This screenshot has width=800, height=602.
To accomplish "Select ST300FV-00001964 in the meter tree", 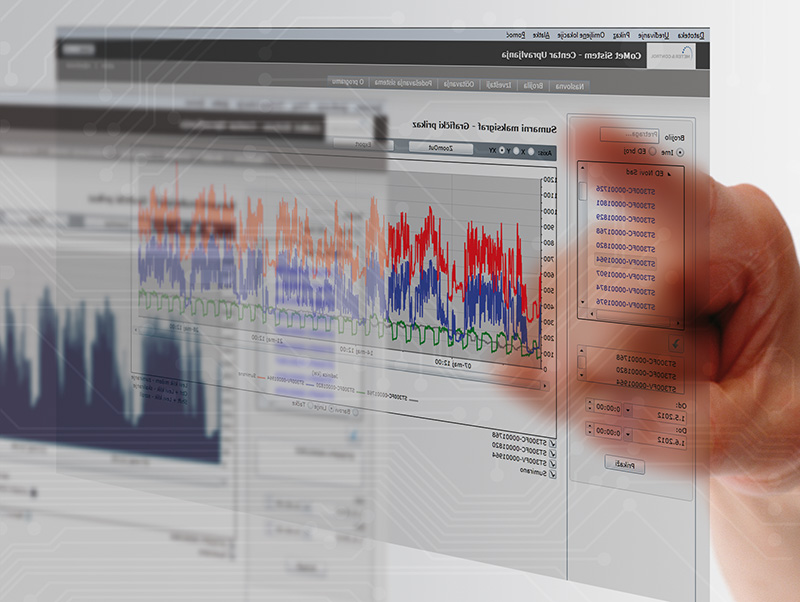I will pyautogui.click(x=626, y=261).
